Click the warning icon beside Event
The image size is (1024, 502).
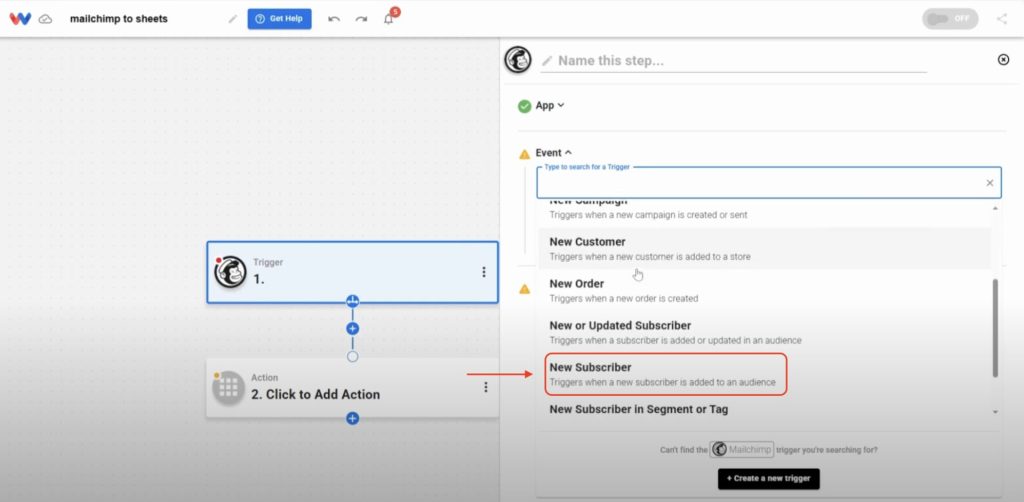pyautogui.click(x=524, y=154)
